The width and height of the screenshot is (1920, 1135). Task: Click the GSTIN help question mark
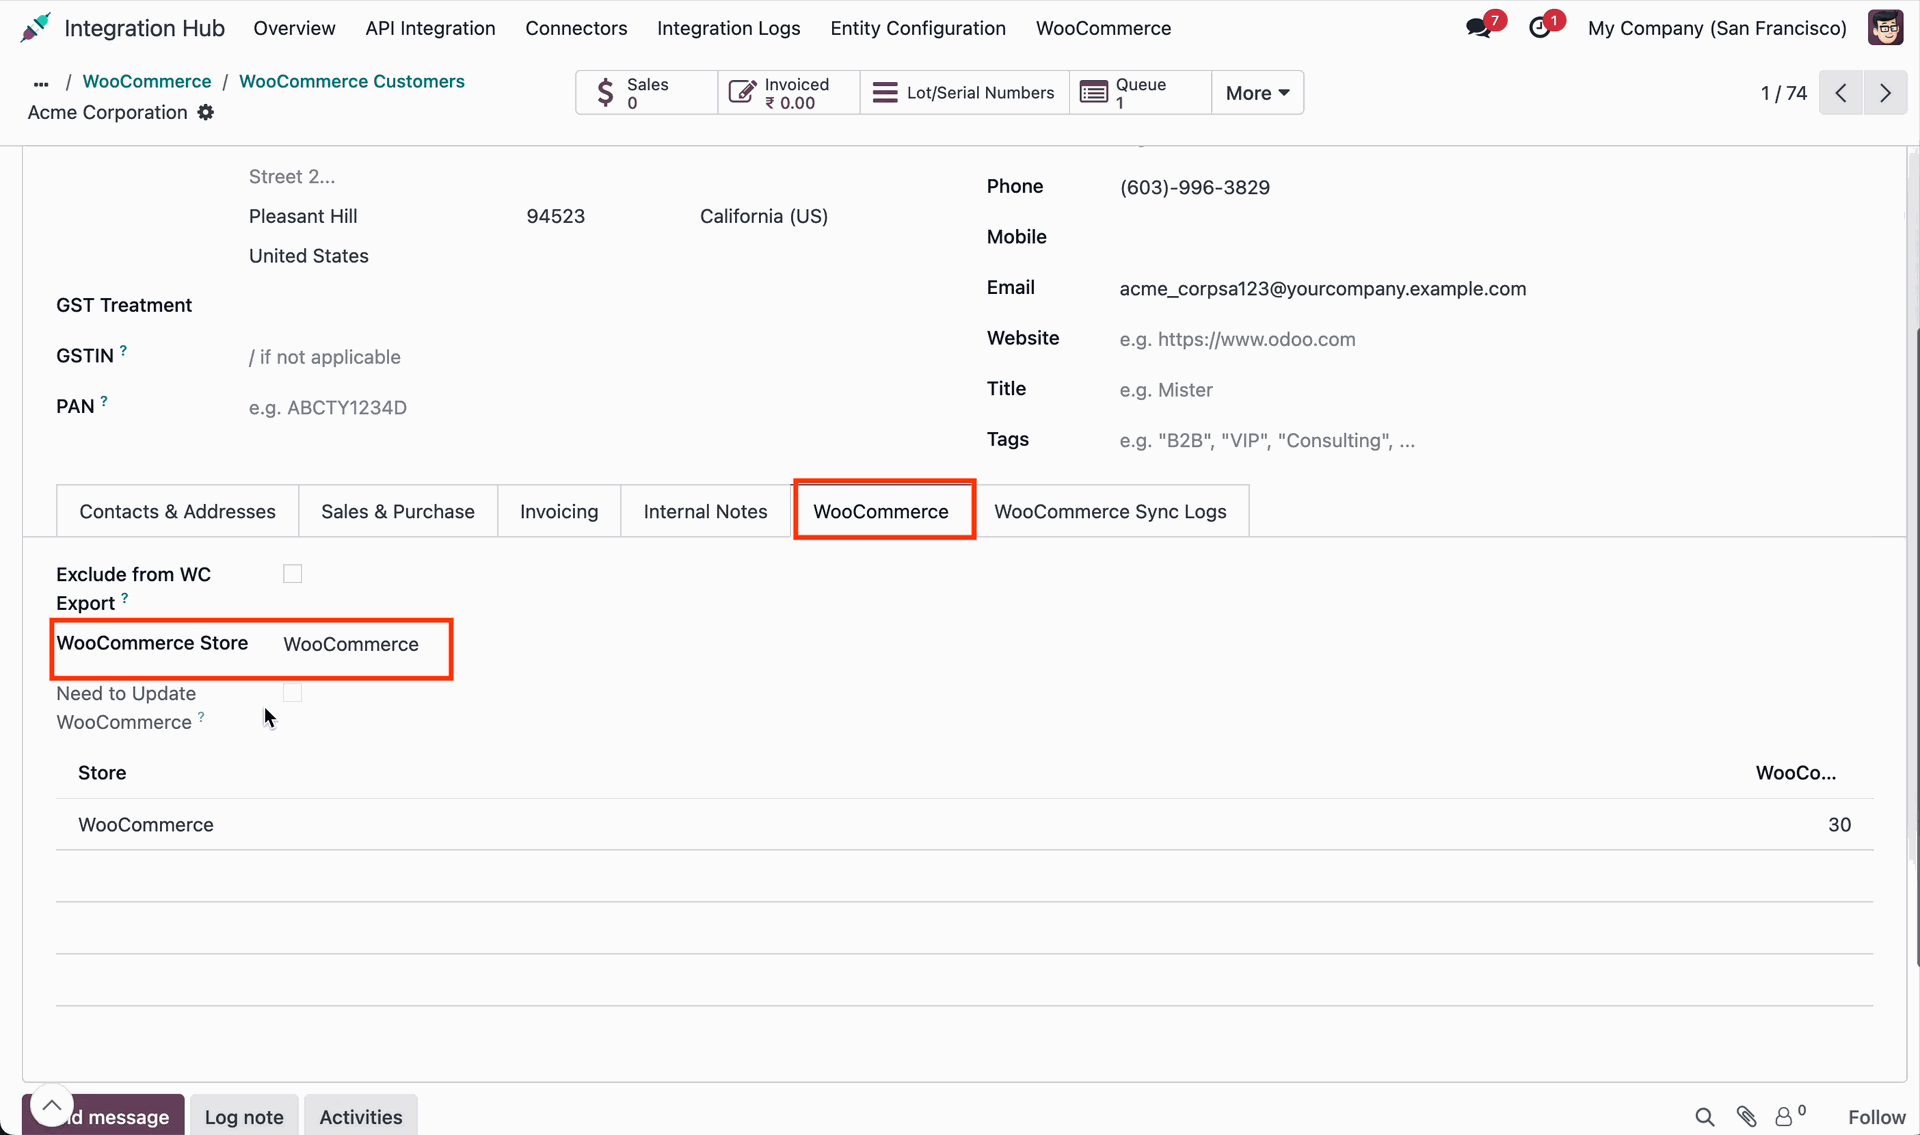(123, 351)
